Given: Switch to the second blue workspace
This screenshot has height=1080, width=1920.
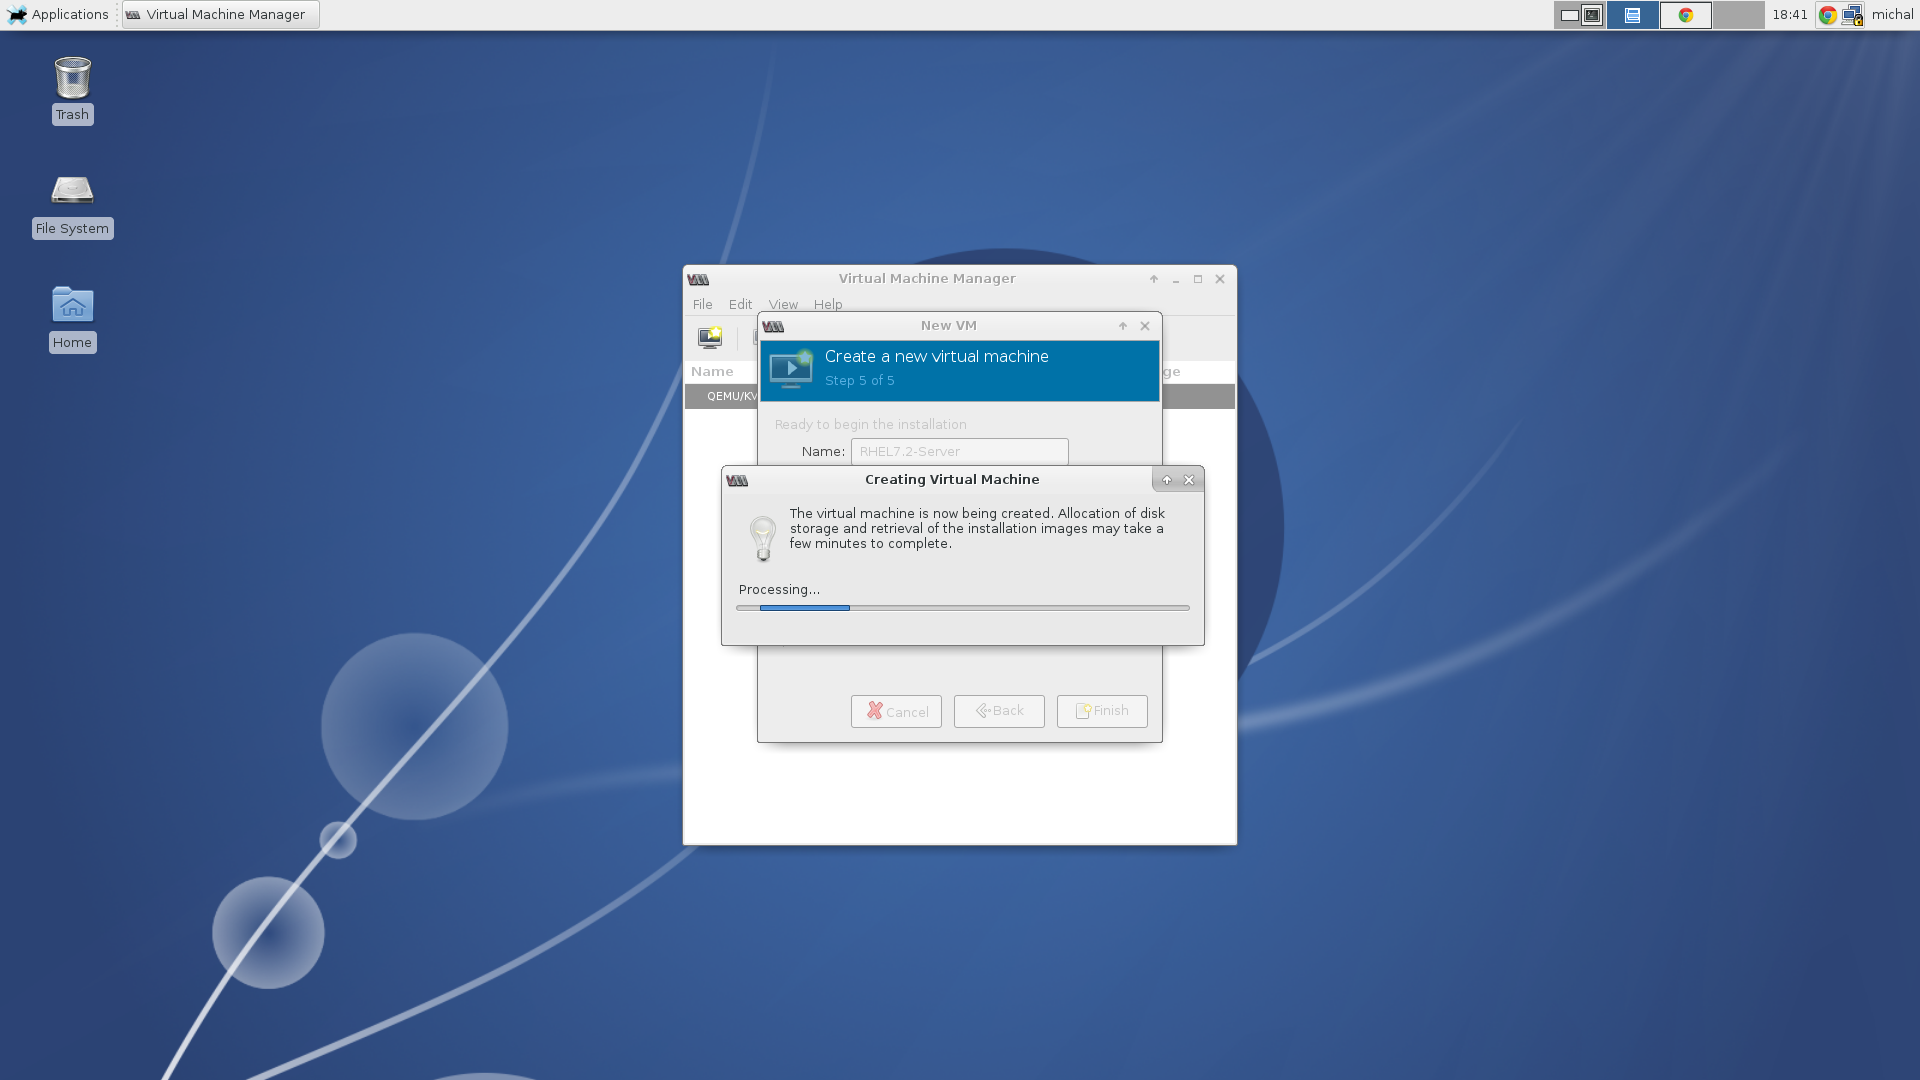Looking at the screenshot, I should 1632,15.
